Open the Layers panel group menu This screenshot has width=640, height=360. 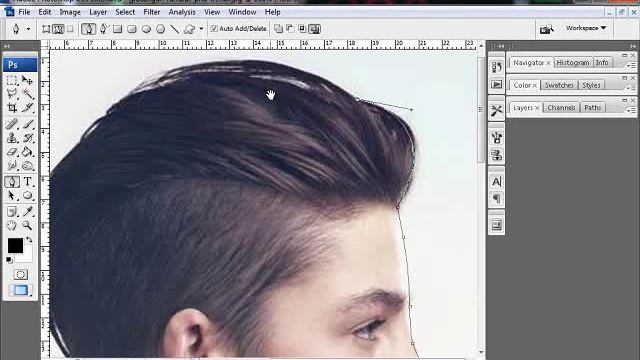632,110
